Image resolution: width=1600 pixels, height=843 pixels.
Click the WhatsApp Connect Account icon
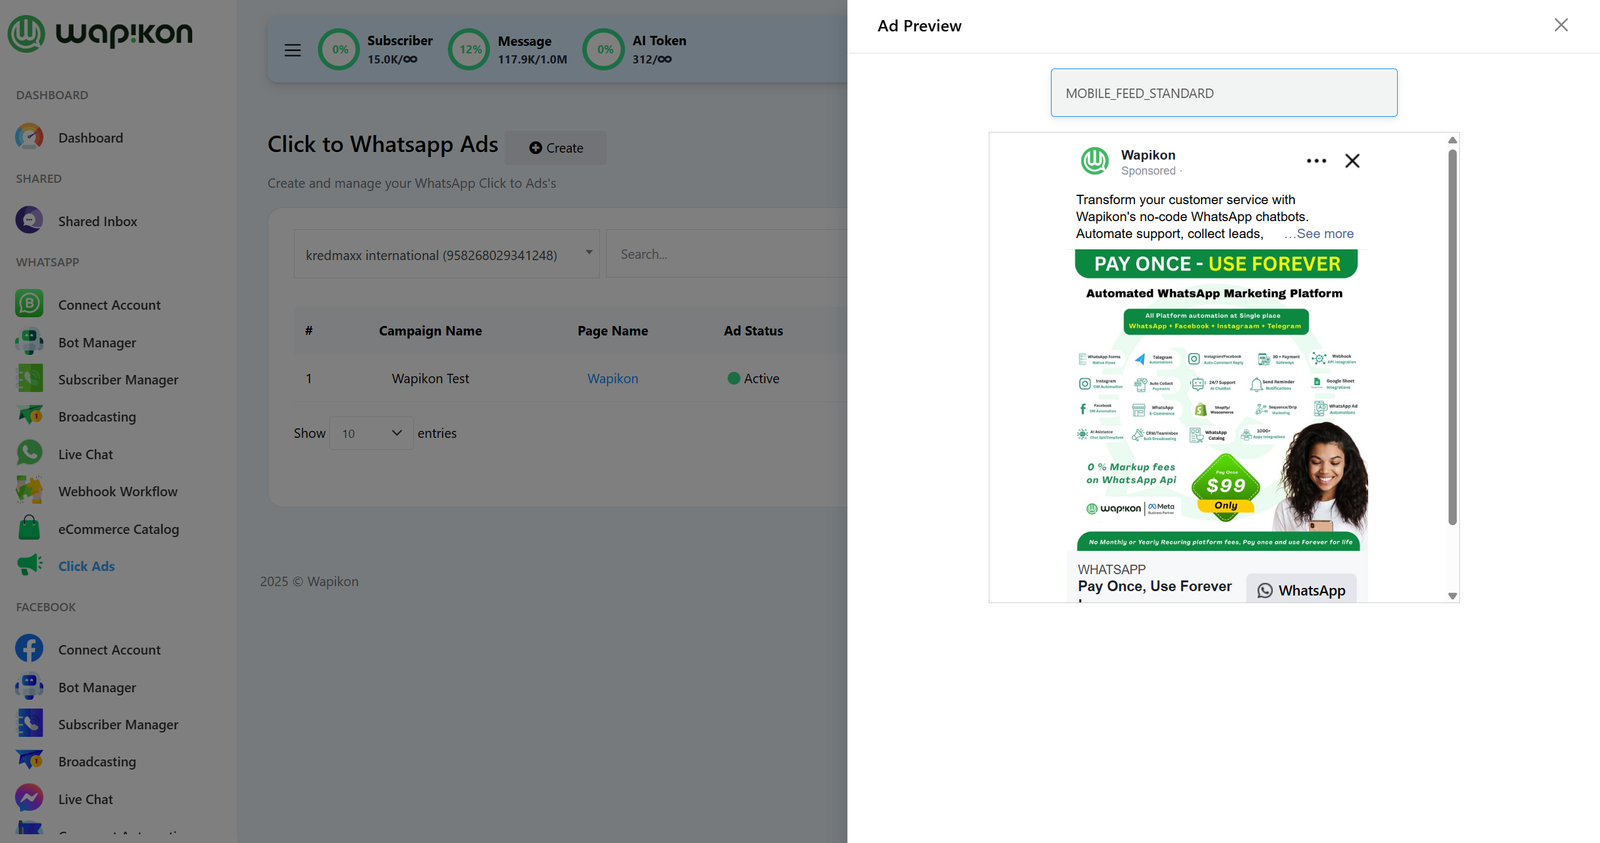coord(29,304)
